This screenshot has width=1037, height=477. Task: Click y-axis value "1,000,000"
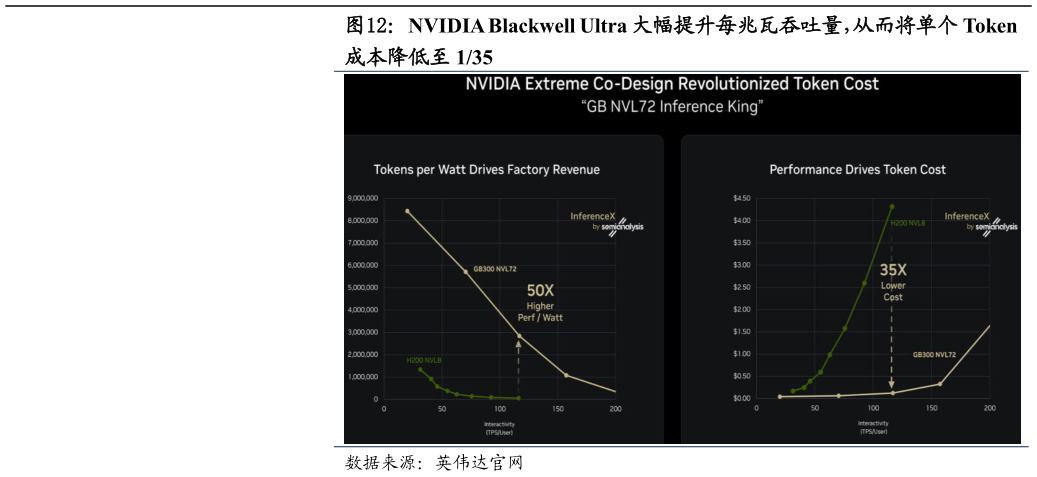coord(362,377)
